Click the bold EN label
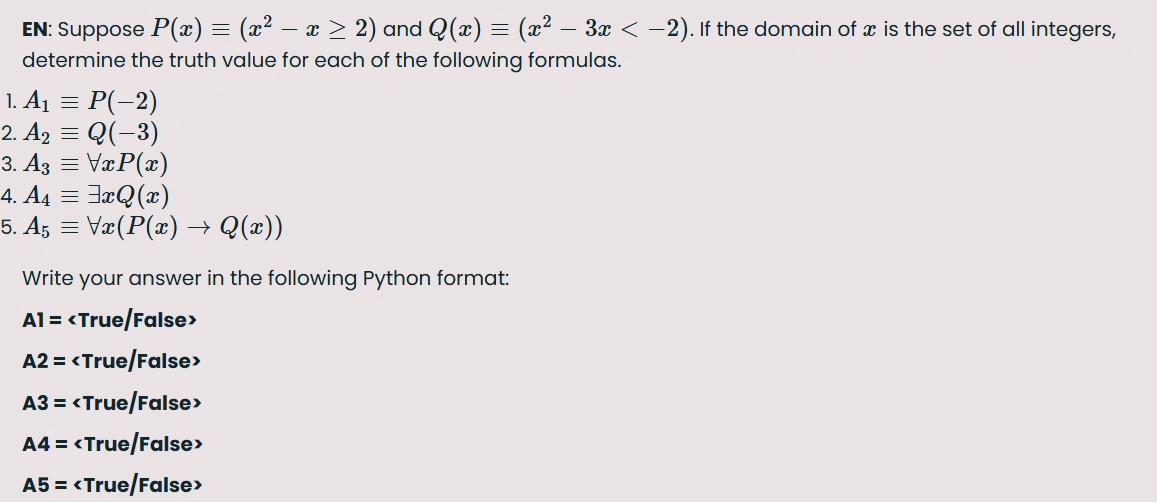Viewport: 1157px width, 502px height. pos(35,30)
